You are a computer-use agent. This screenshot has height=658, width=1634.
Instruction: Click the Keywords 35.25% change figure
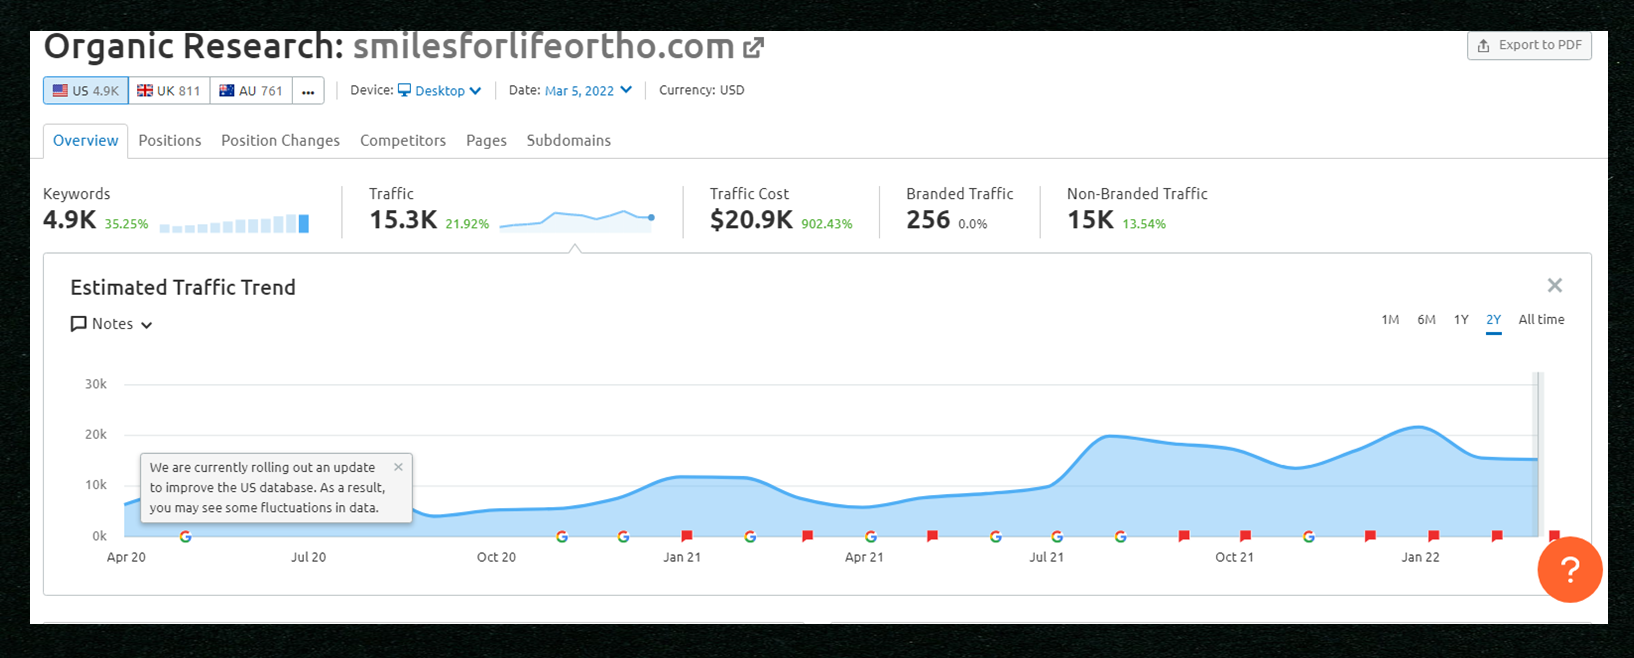tap(126, 224)
